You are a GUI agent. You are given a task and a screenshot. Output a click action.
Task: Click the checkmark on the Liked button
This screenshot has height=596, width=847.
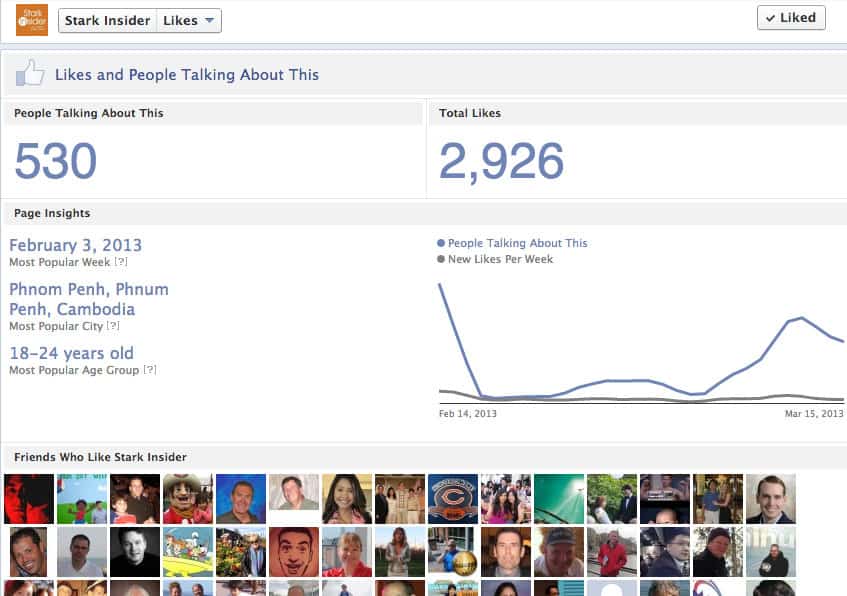(770, 18)
